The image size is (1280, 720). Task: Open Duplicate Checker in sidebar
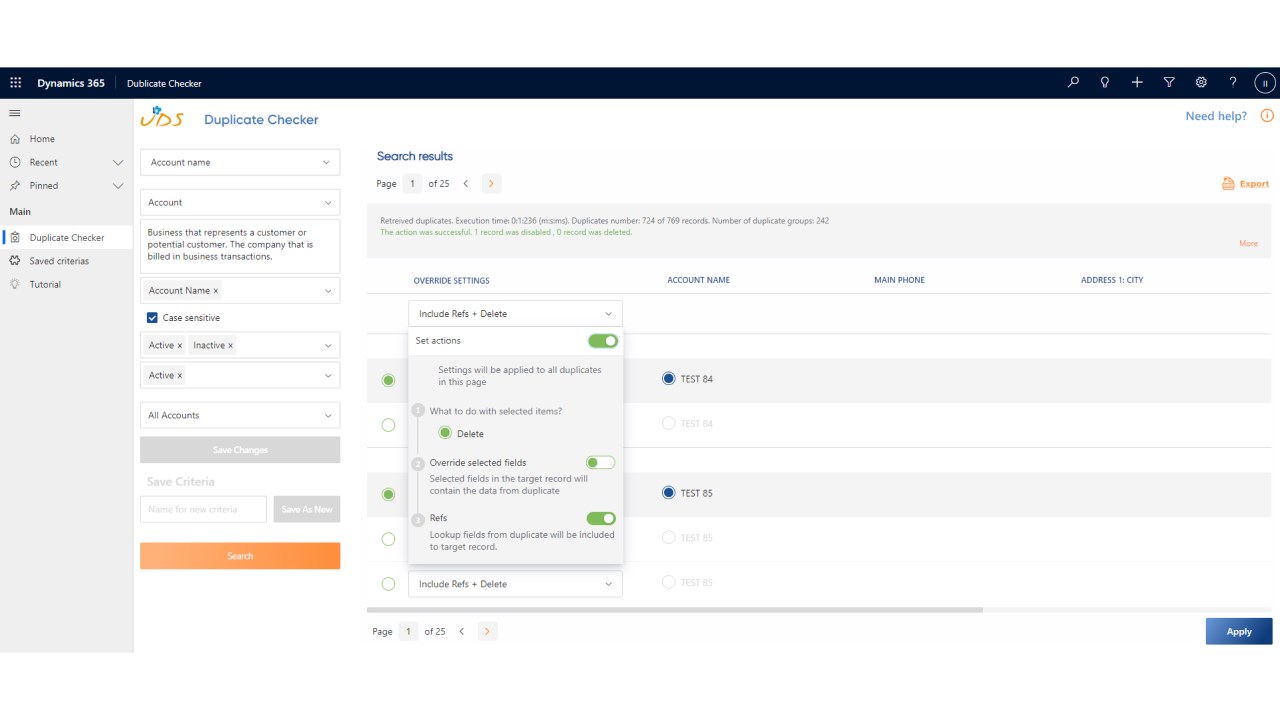point(66,238)
